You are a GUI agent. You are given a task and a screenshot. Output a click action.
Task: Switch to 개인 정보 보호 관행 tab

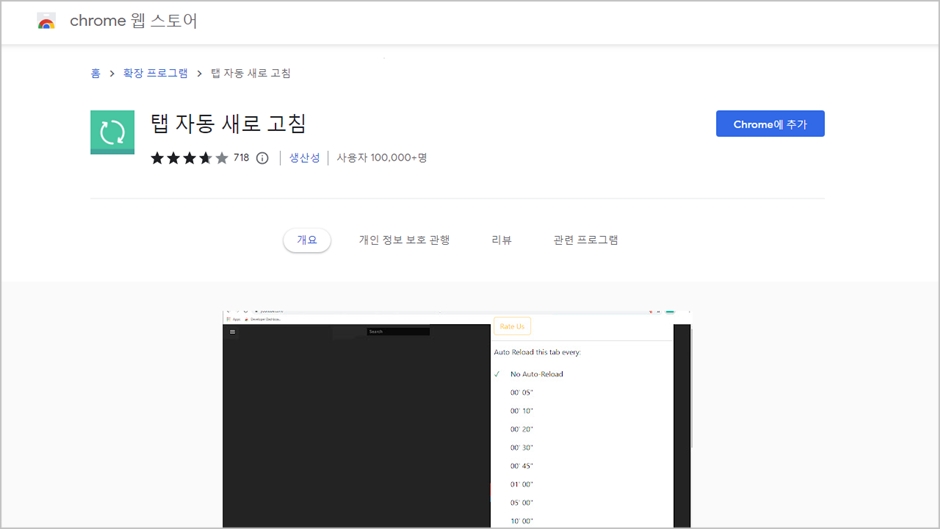click(x=404, y=240)
